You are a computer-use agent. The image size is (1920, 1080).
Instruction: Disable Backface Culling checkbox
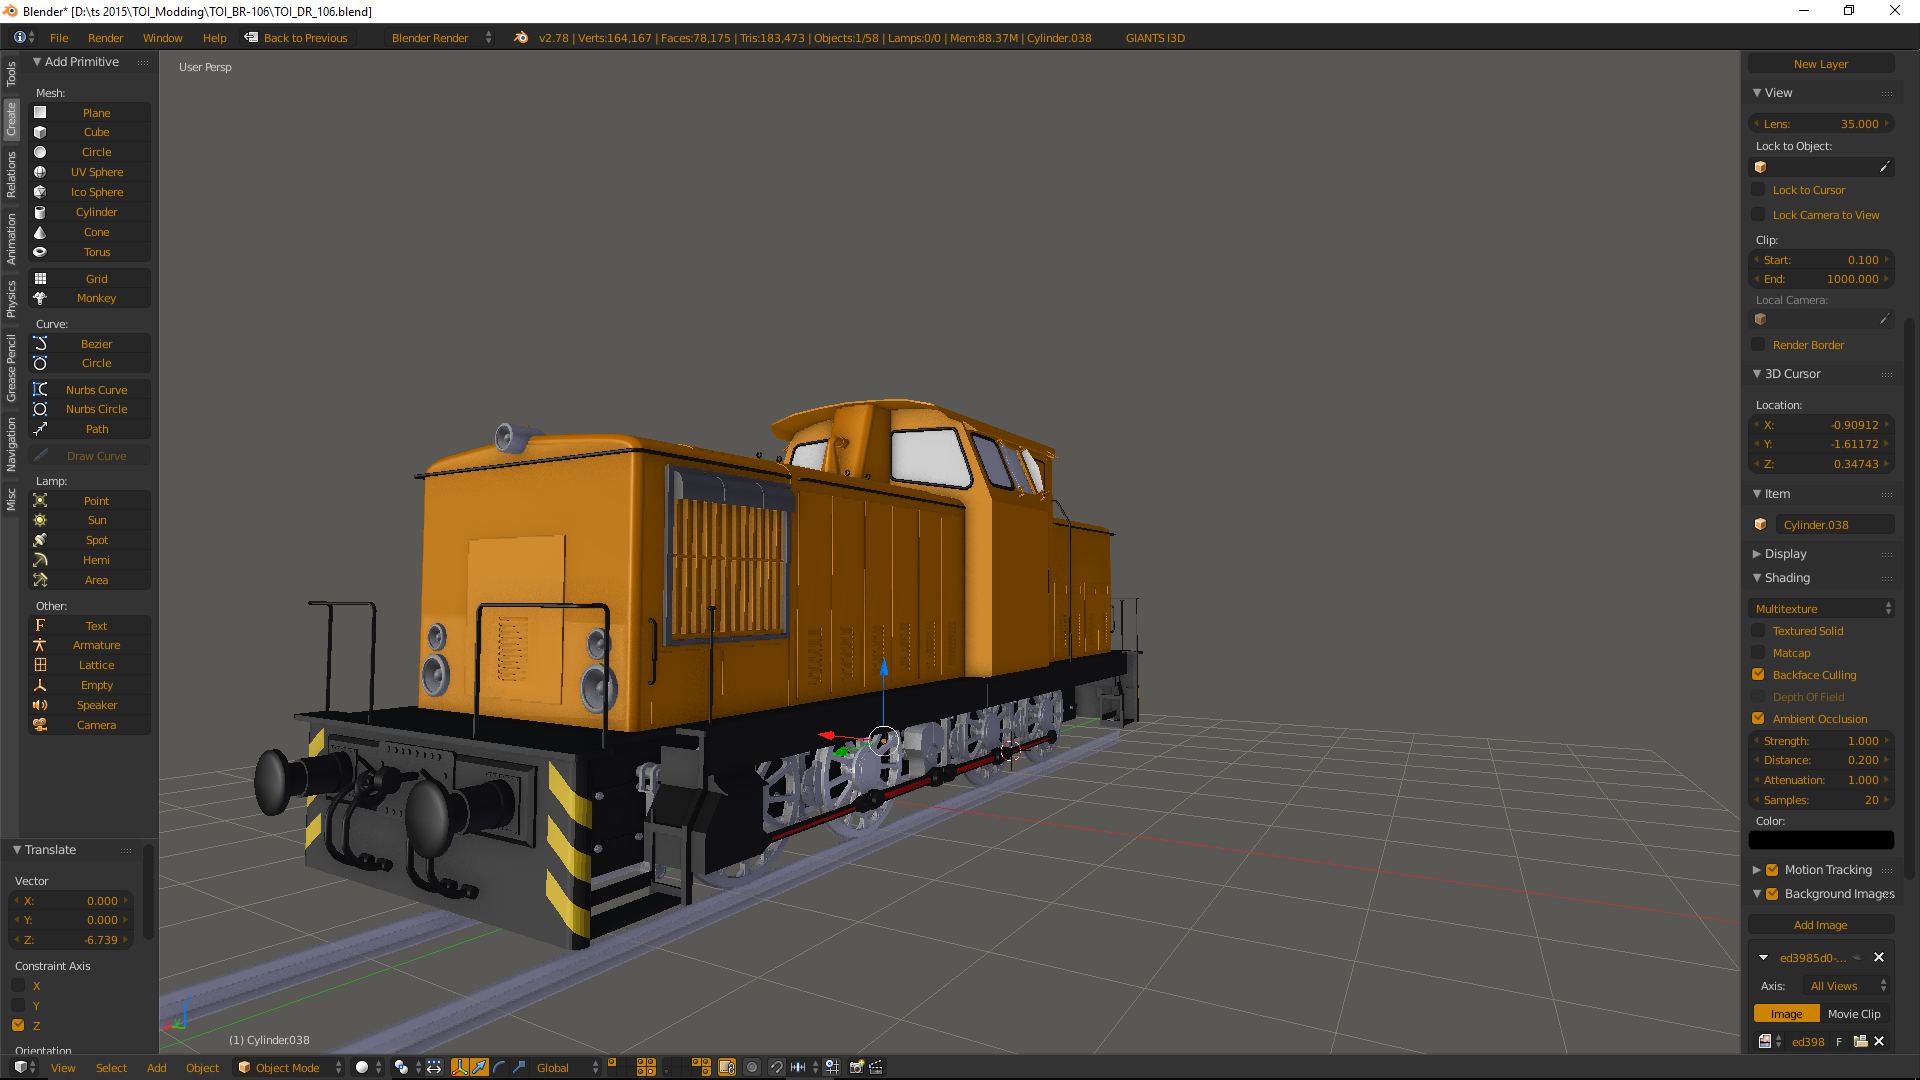click(1758, 675)
